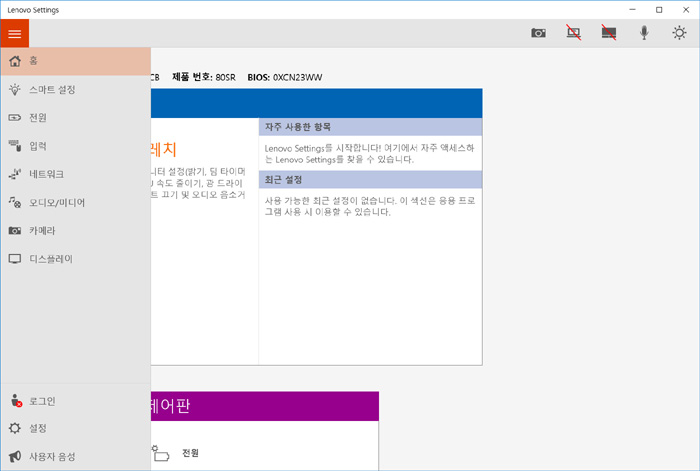Click the gear settings icon in sidebar
700x471 pixels.
tap(15, 428)
